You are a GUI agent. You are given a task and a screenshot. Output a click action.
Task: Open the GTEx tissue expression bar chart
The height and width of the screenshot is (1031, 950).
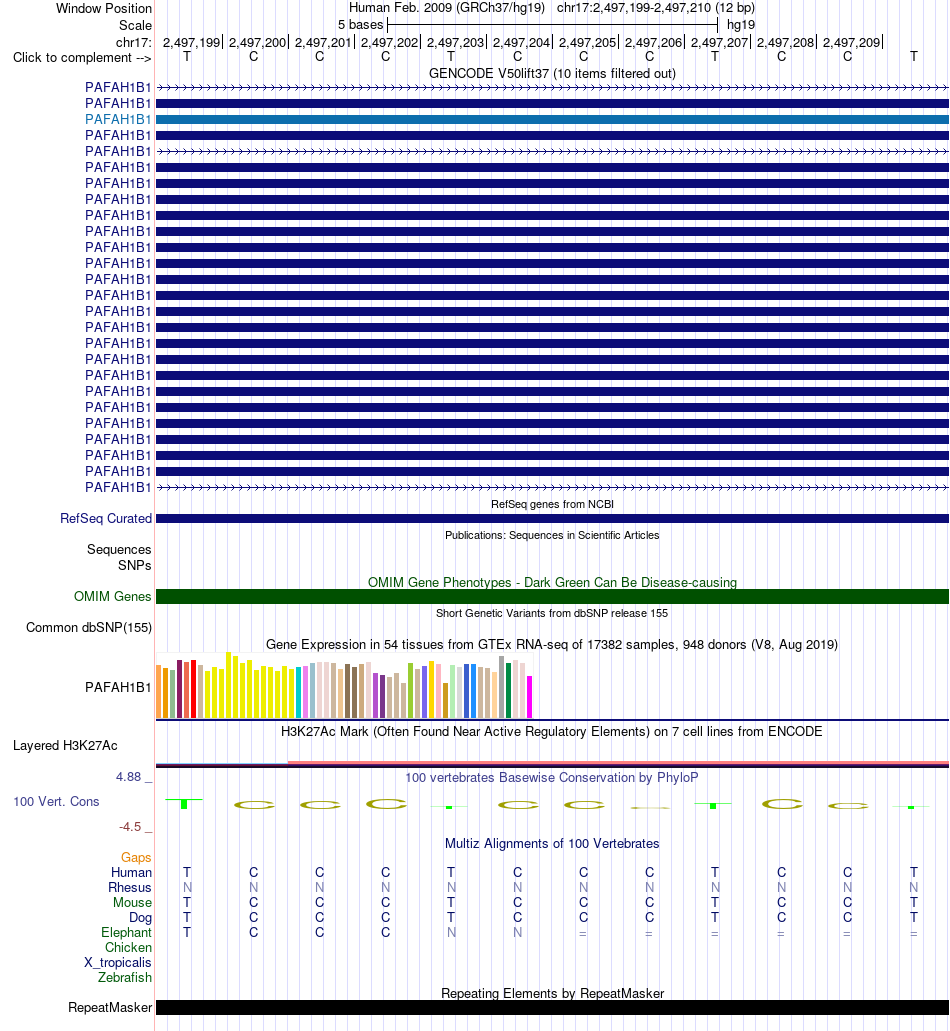344,685
